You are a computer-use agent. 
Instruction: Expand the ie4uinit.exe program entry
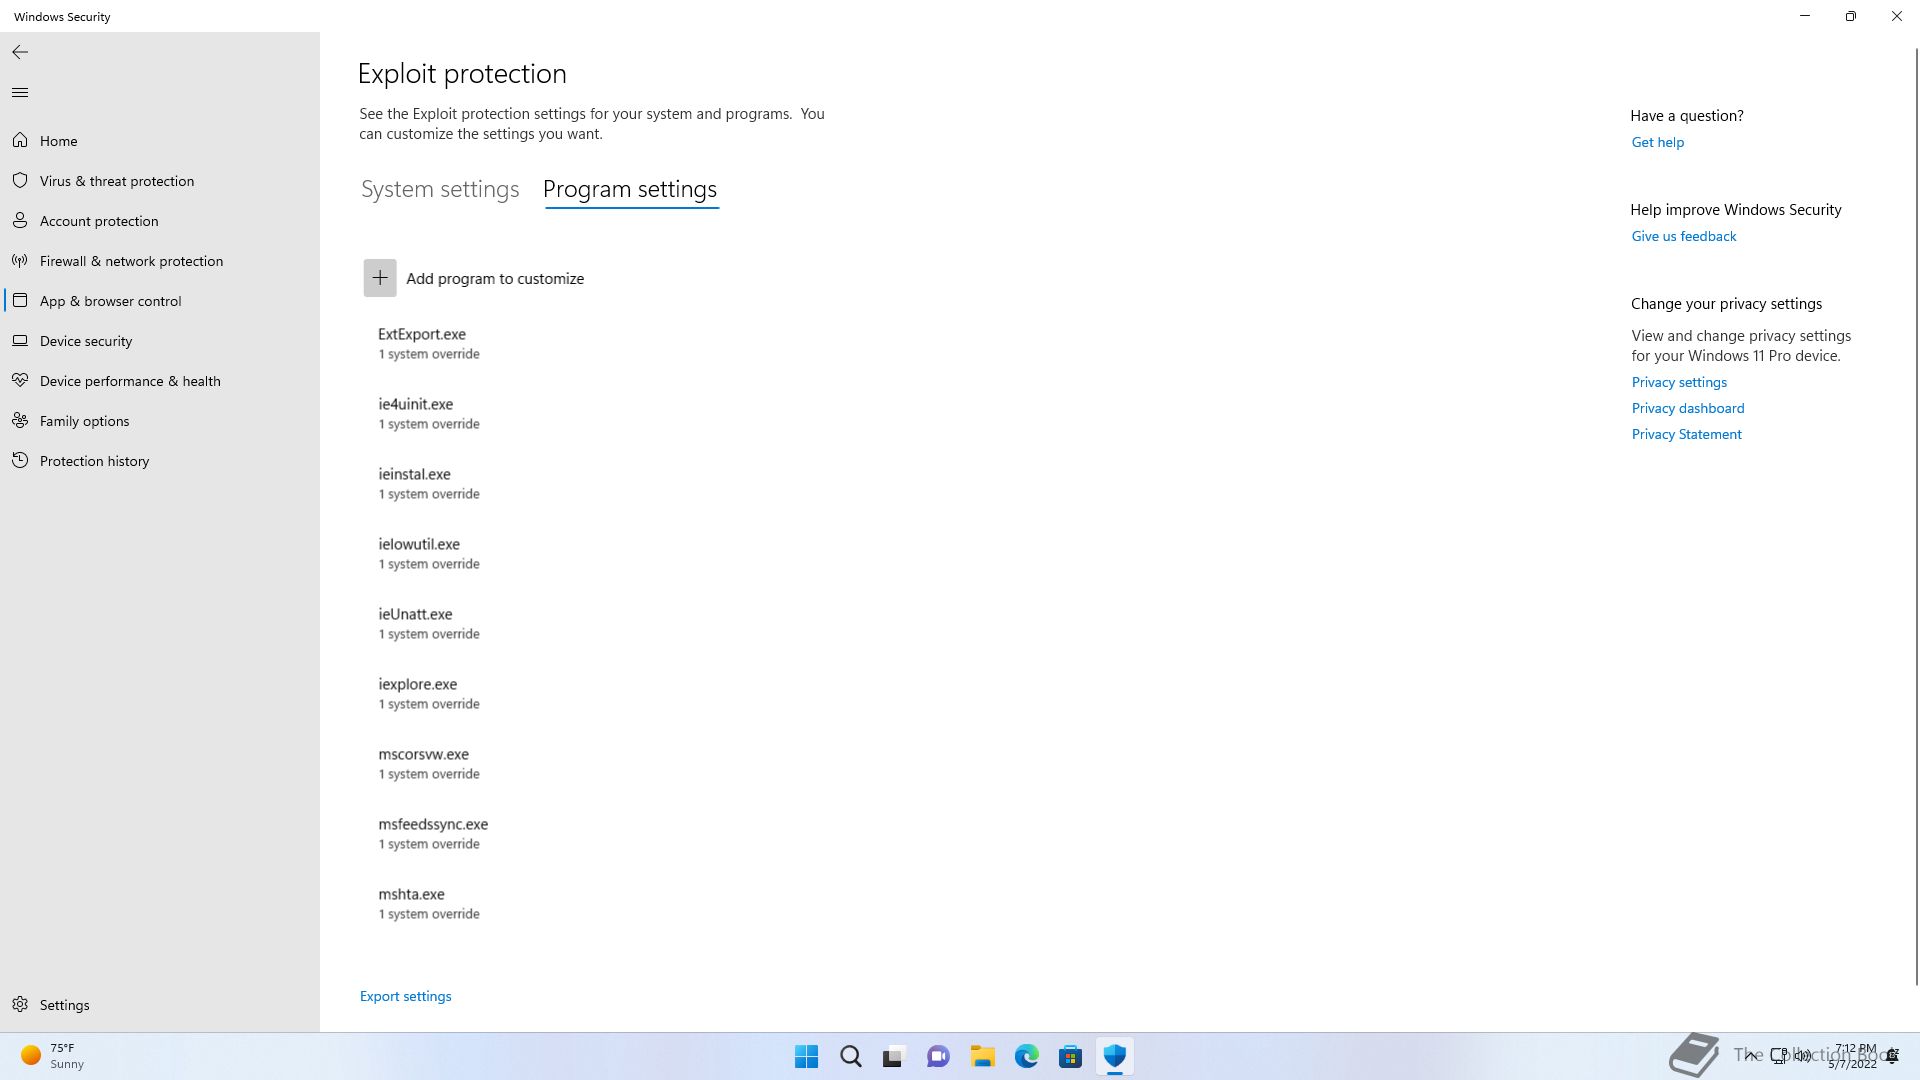tap(429, 413)
